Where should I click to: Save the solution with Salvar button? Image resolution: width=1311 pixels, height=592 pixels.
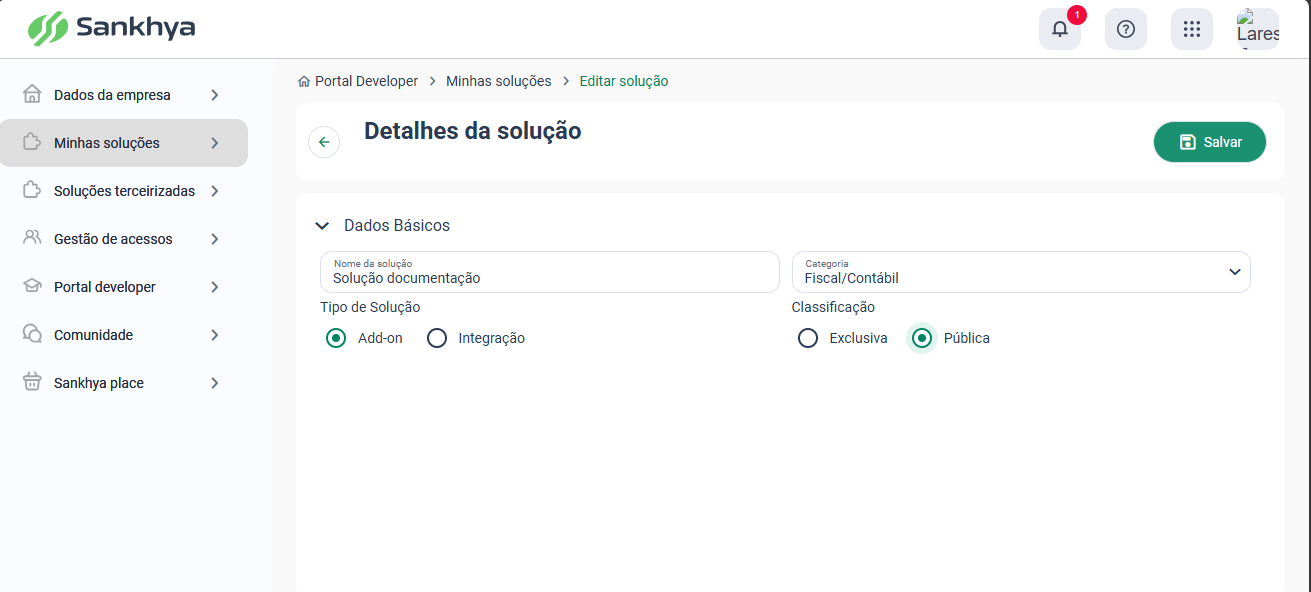point(1210,142)
